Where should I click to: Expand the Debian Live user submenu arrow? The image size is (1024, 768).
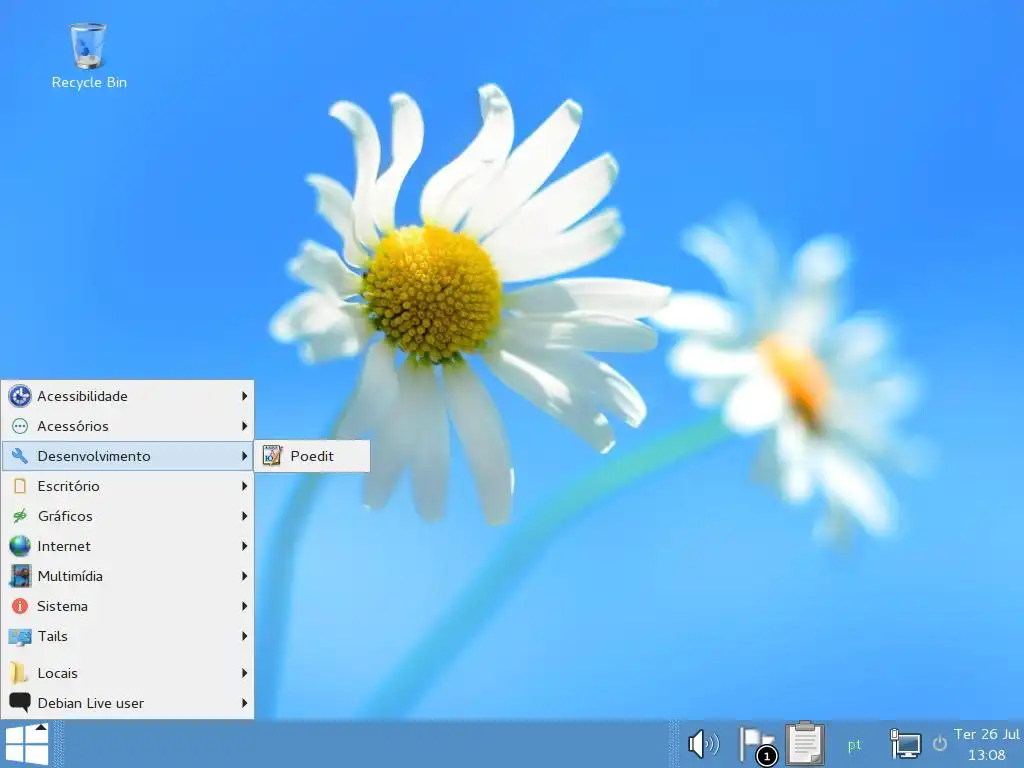tap(244, 703)
